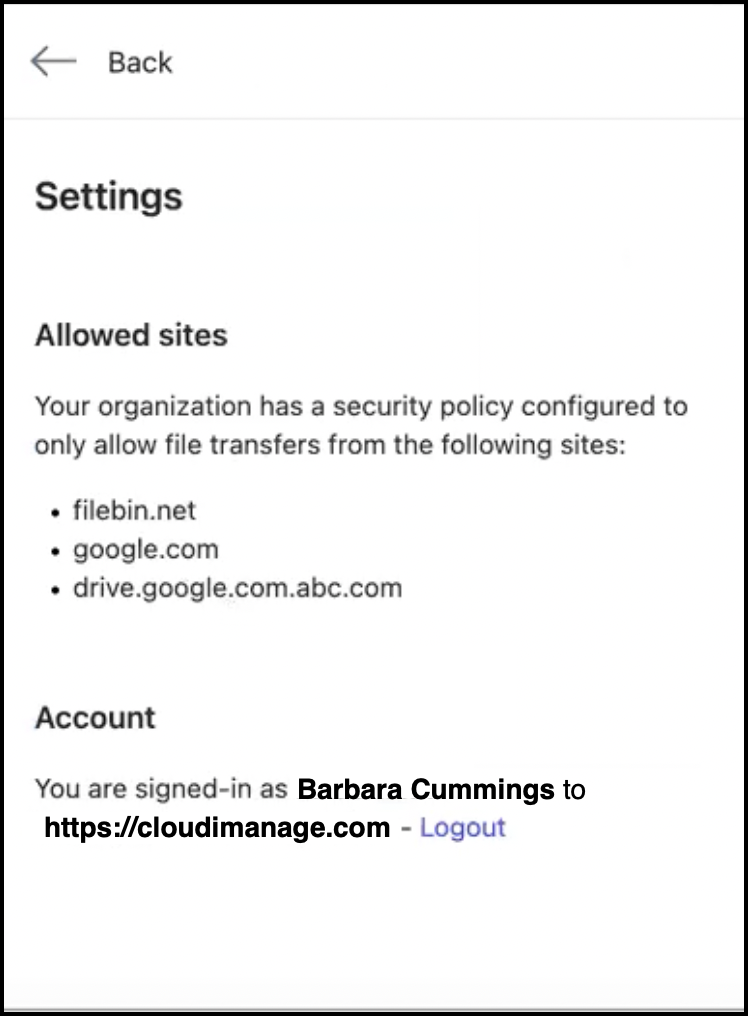This screenshot has height=1016, width=748.
Task: Click the google.com allowed site entry
Action: tap(145, 549)
